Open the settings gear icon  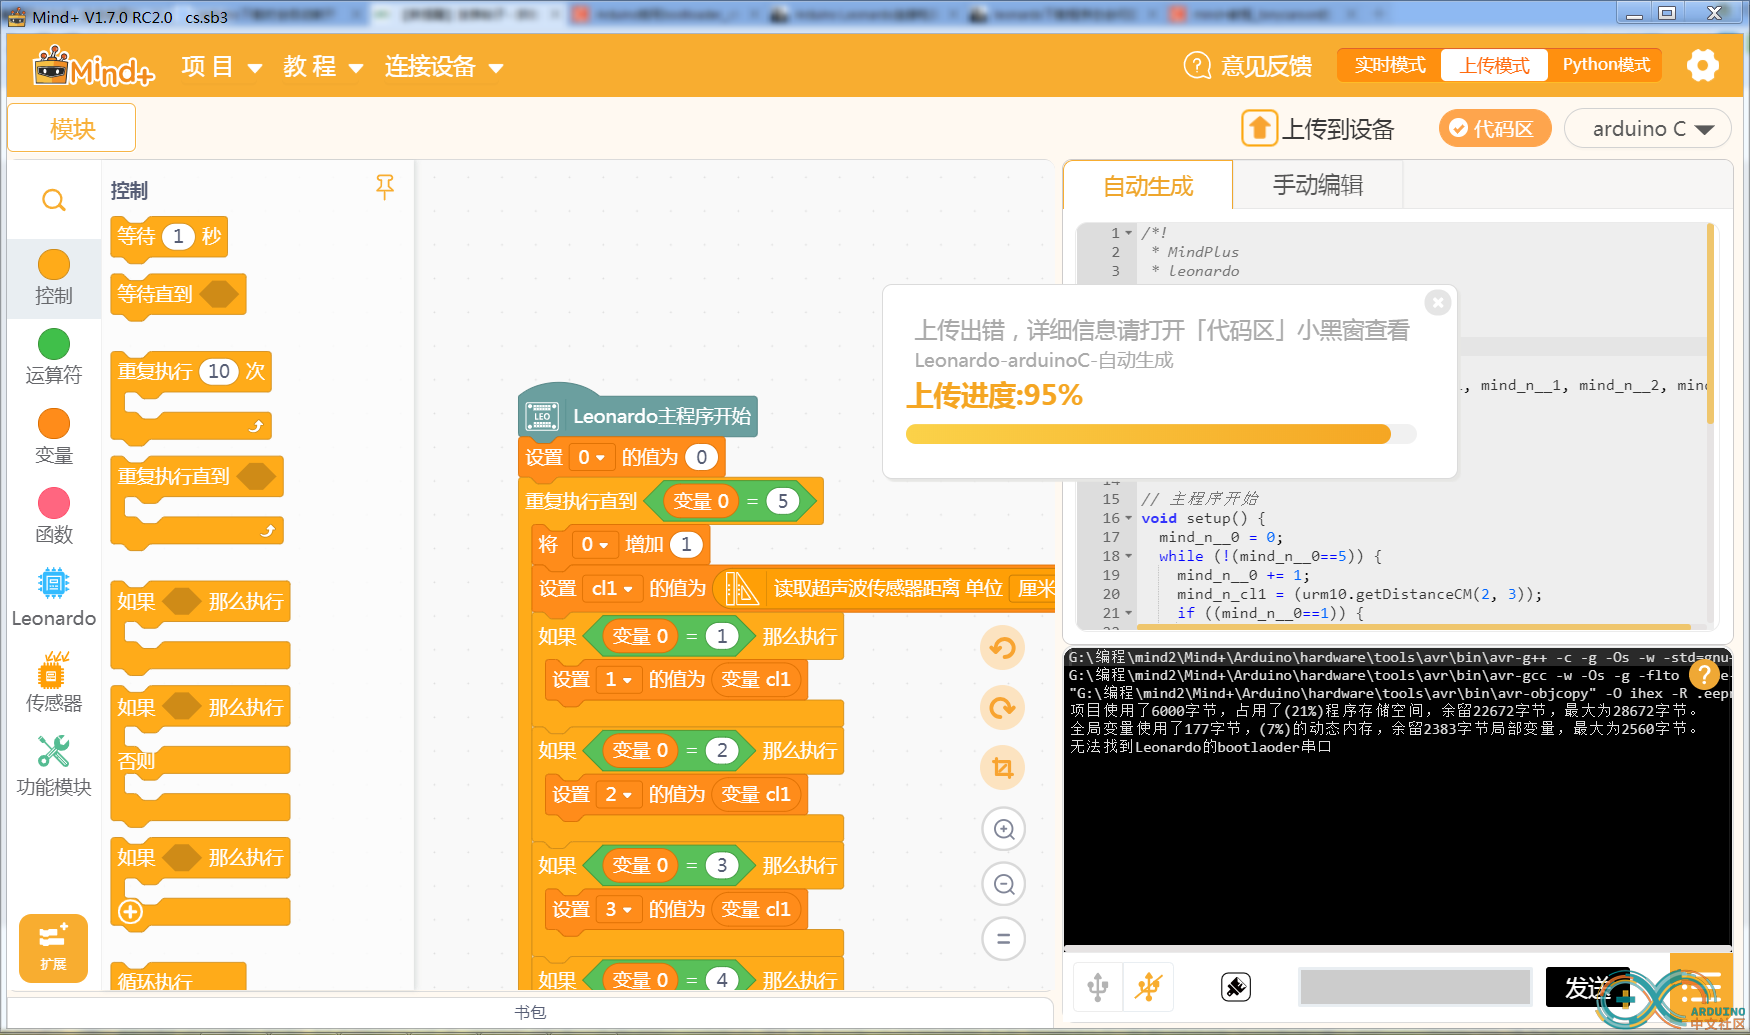coord(1702,66)
